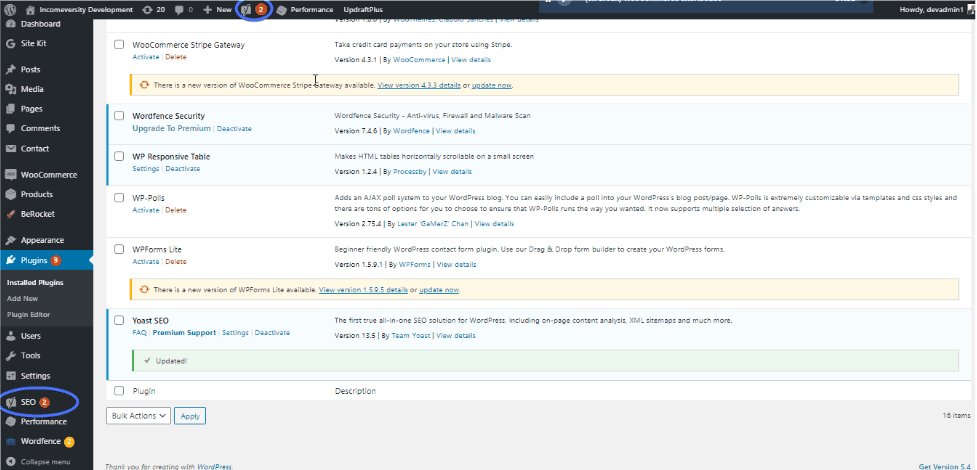Open Yoast SEO Premium Support link
The height and width of the screenshot is (470, 977).
[x=184, y=333]
